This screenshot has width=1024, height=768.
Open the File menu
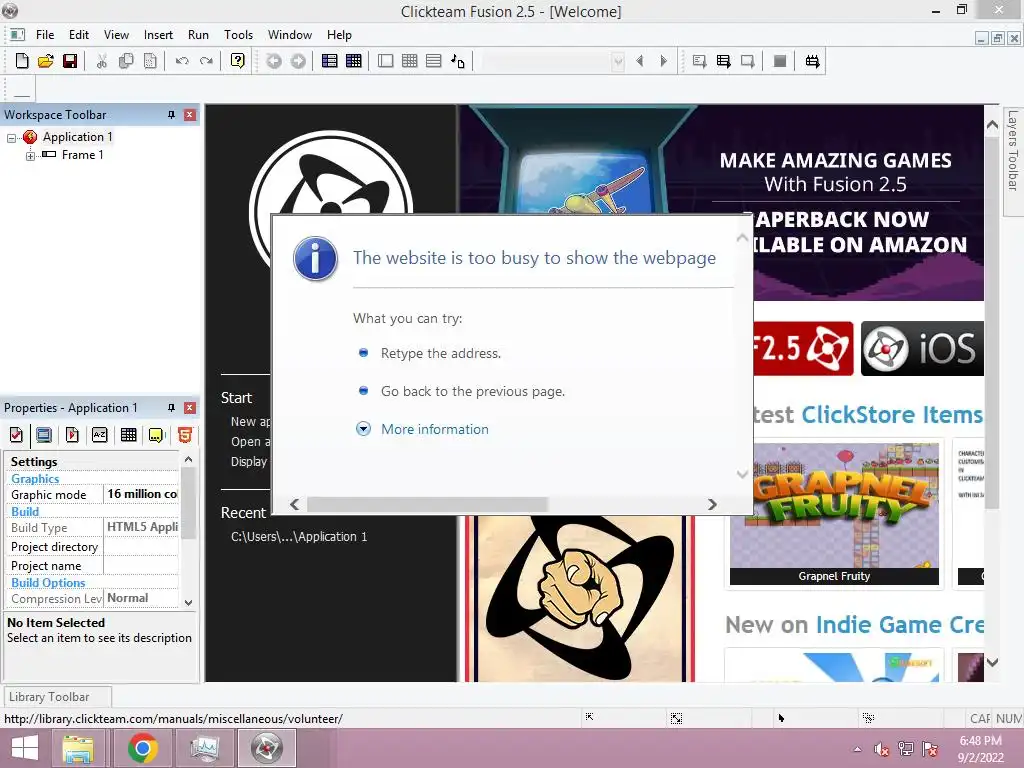pyautogui.click(x=45, y=35)
